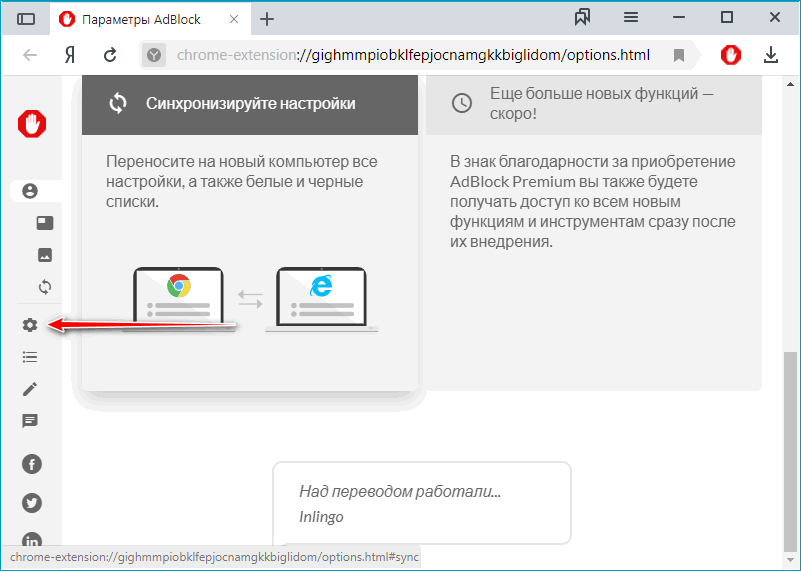The height and width of the screenshot is (571, 801).
Task: Open the sync icon in the sidebar
Action: [x=45, y=287]
